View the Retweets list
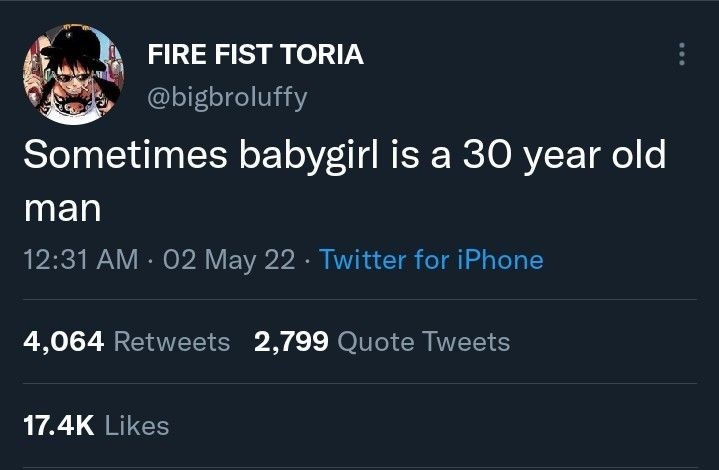This screenshot has width=719, height=470. click(x=172, y=342)
